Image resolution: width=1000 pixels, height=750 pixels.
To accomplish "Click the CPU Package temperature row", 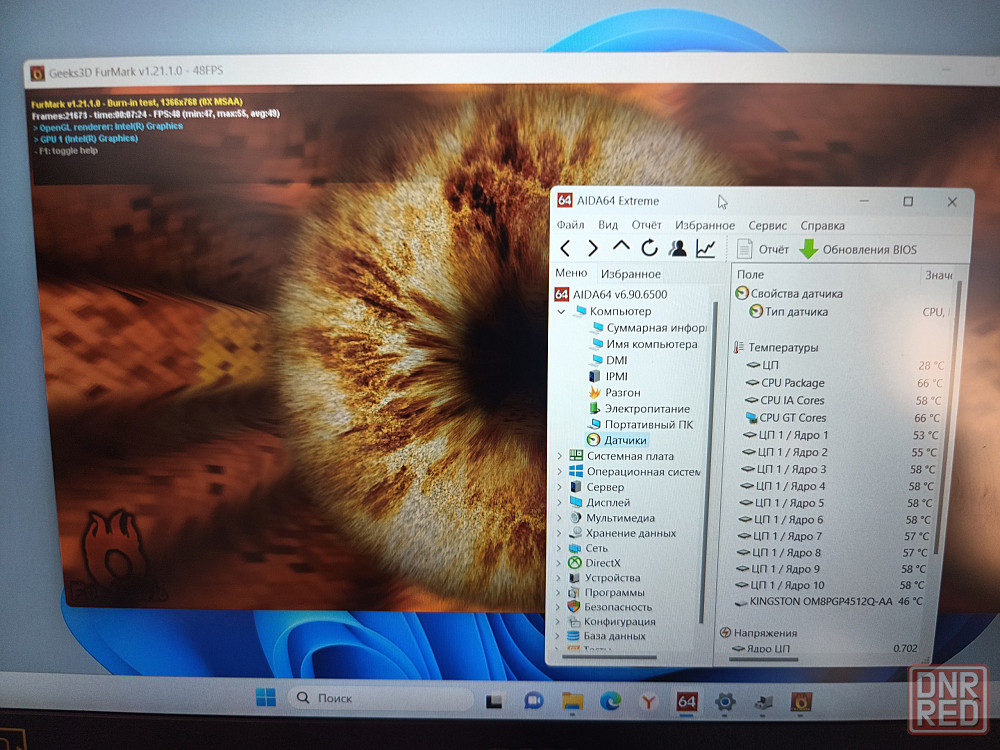I will [842, 383].
